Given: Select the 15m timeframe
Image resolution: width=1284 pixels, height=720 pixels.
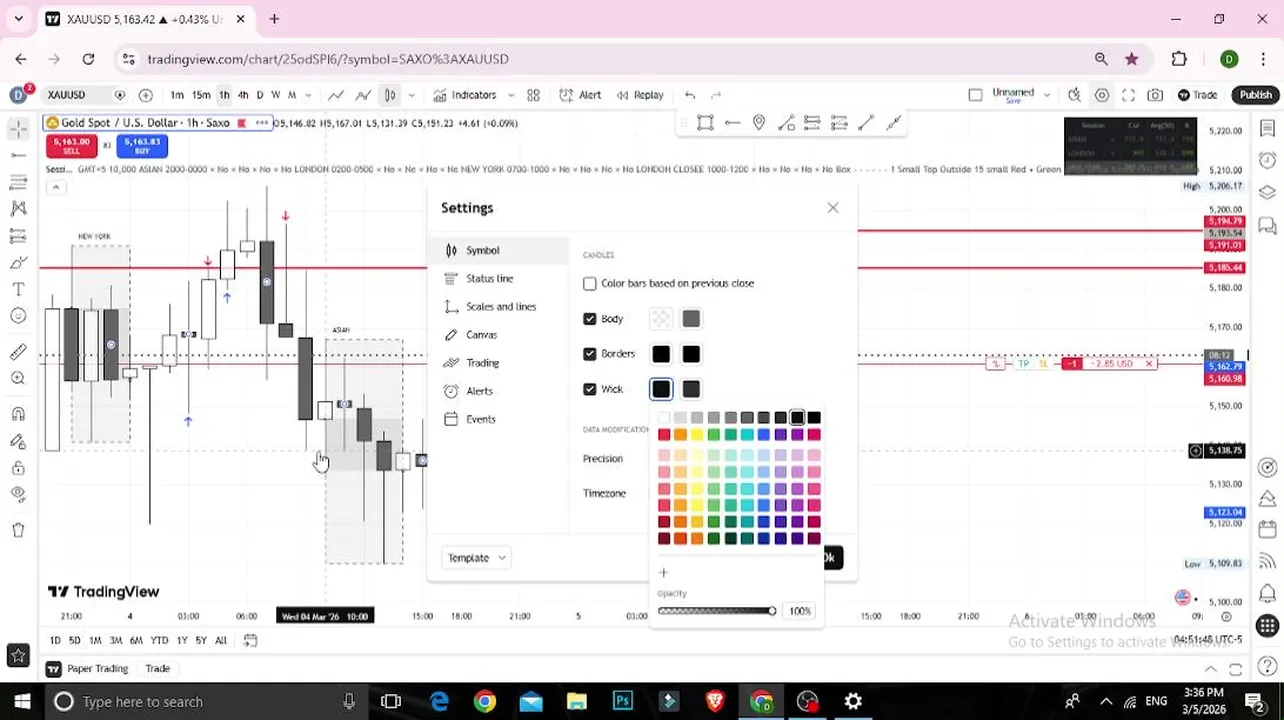Looking at the screenshot, I should pos(201,95).
